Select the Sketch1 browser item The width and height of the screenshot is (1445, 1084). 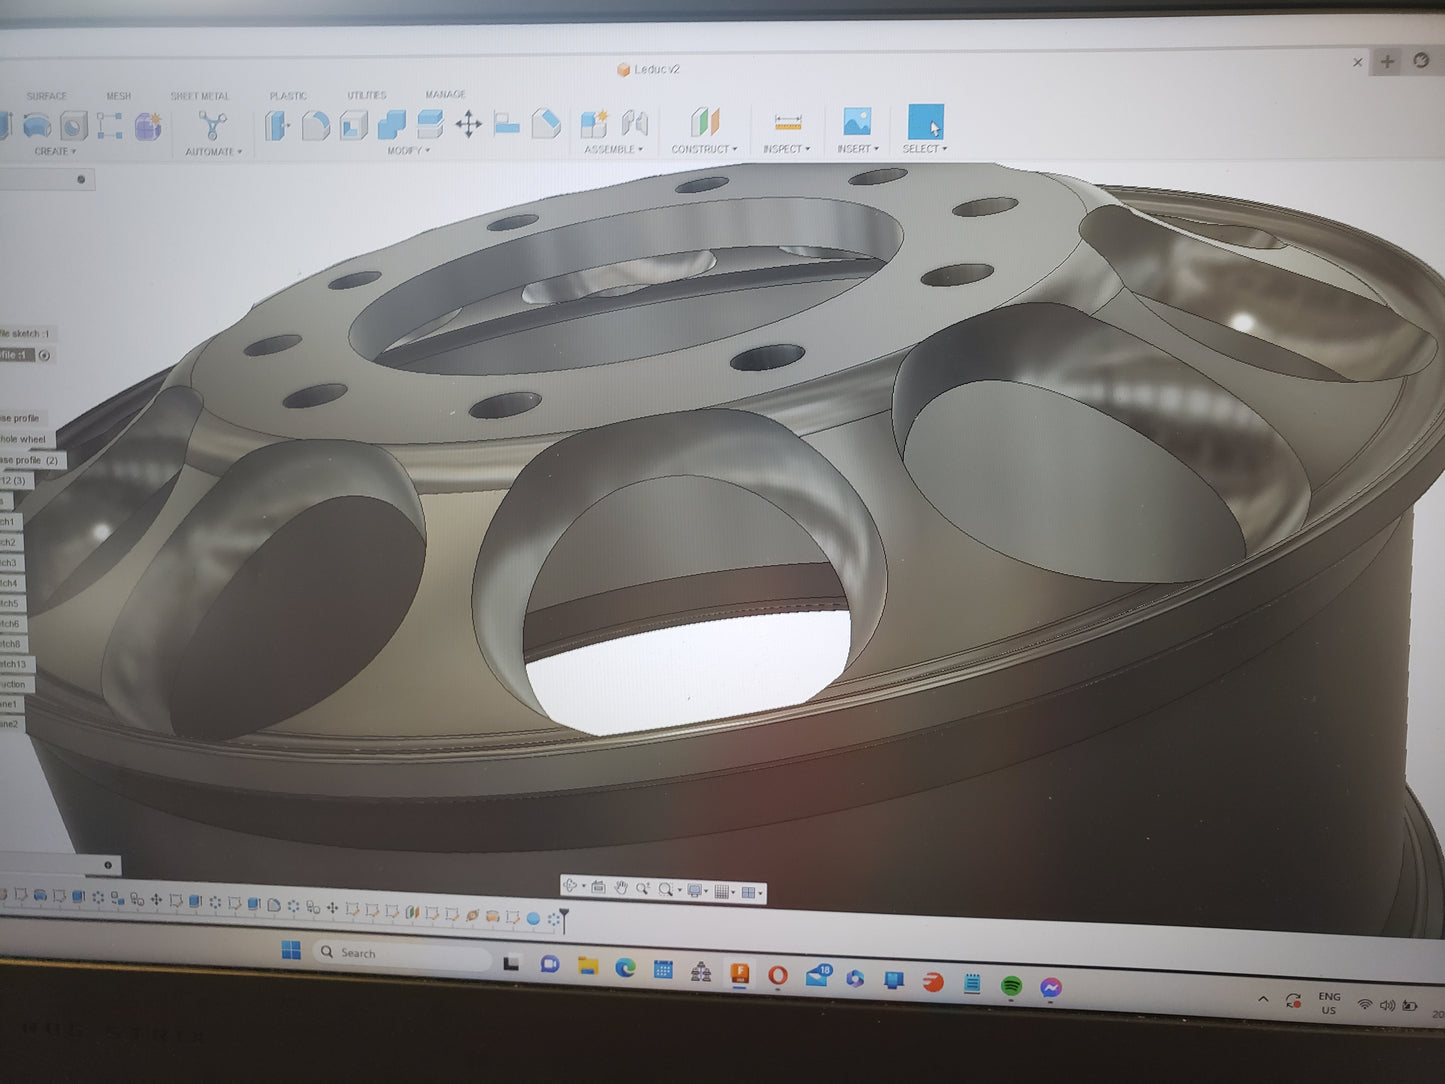(9, 522)
